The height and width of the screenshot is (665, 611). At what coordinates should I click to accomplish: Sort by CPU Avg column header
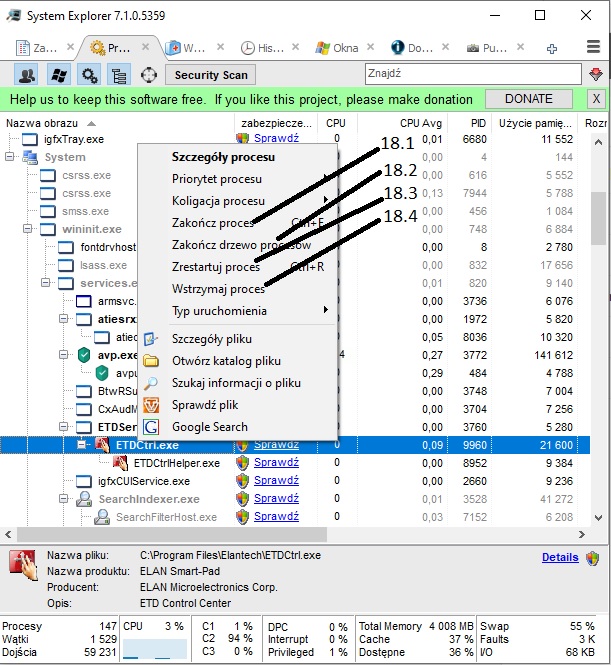click(402, 123)
